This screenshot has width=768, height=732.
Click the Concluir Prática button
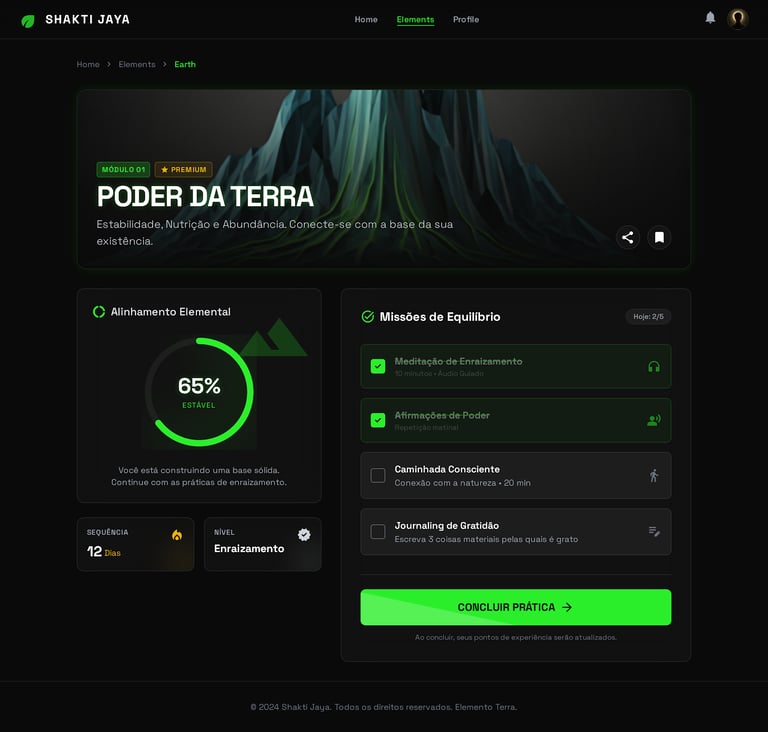click(516, 607)
